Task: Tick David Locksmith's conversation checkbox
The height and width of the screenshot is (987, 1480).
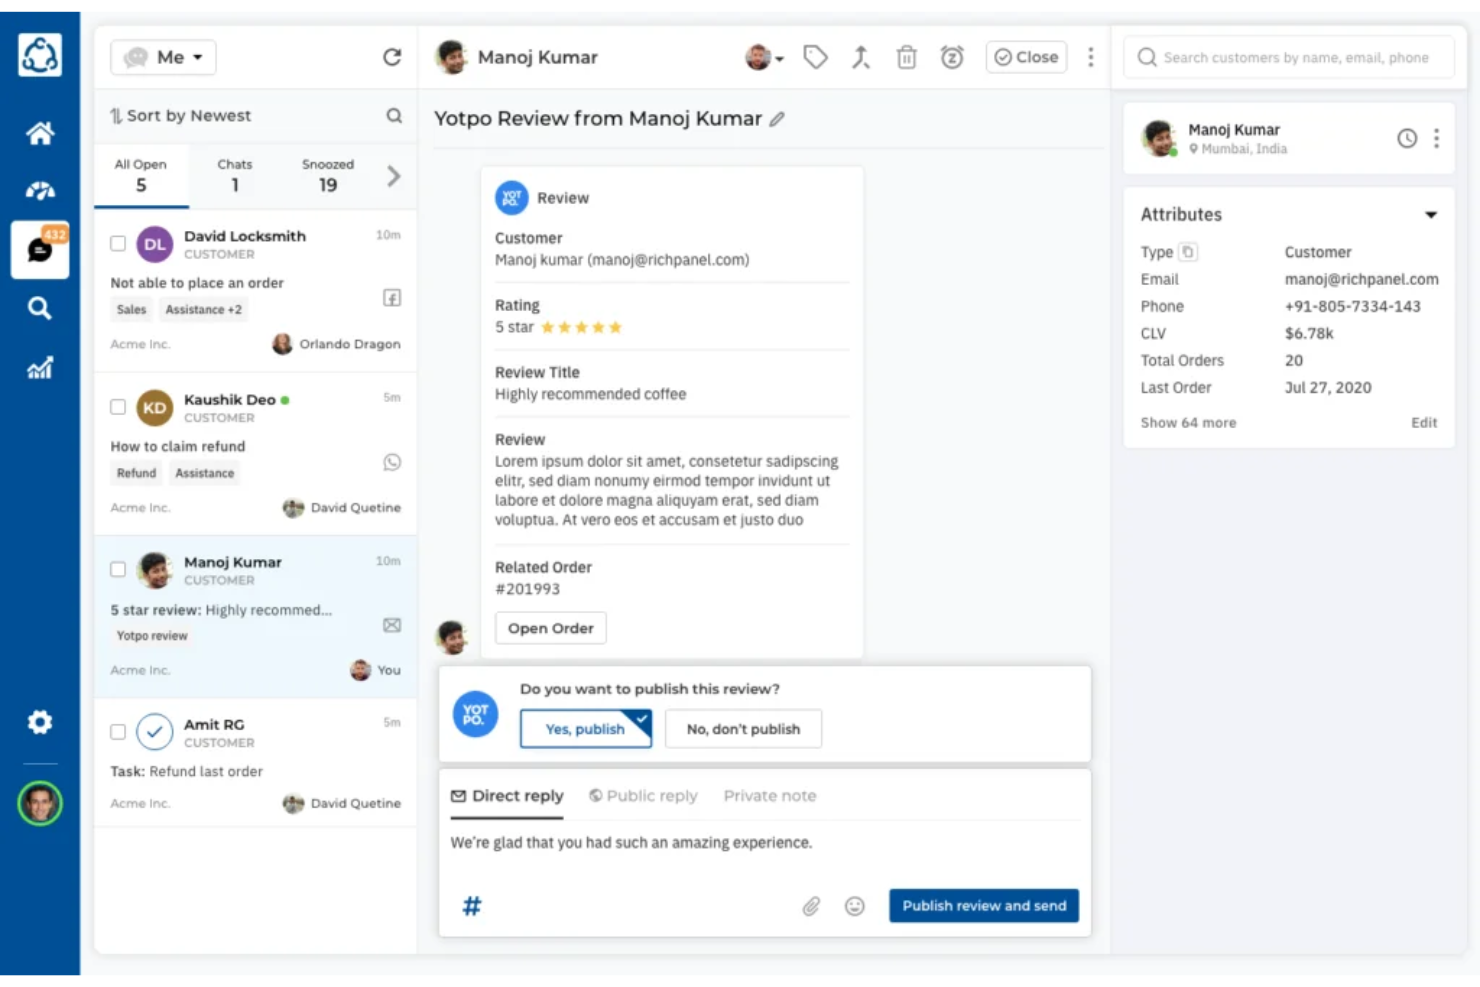Action: pyautogui.click(x=118, y=243)
